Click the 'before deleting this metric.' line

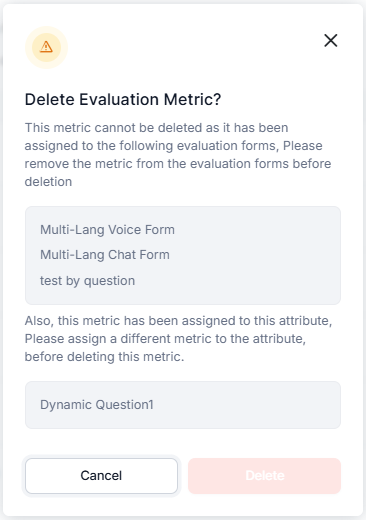(104, 357)
